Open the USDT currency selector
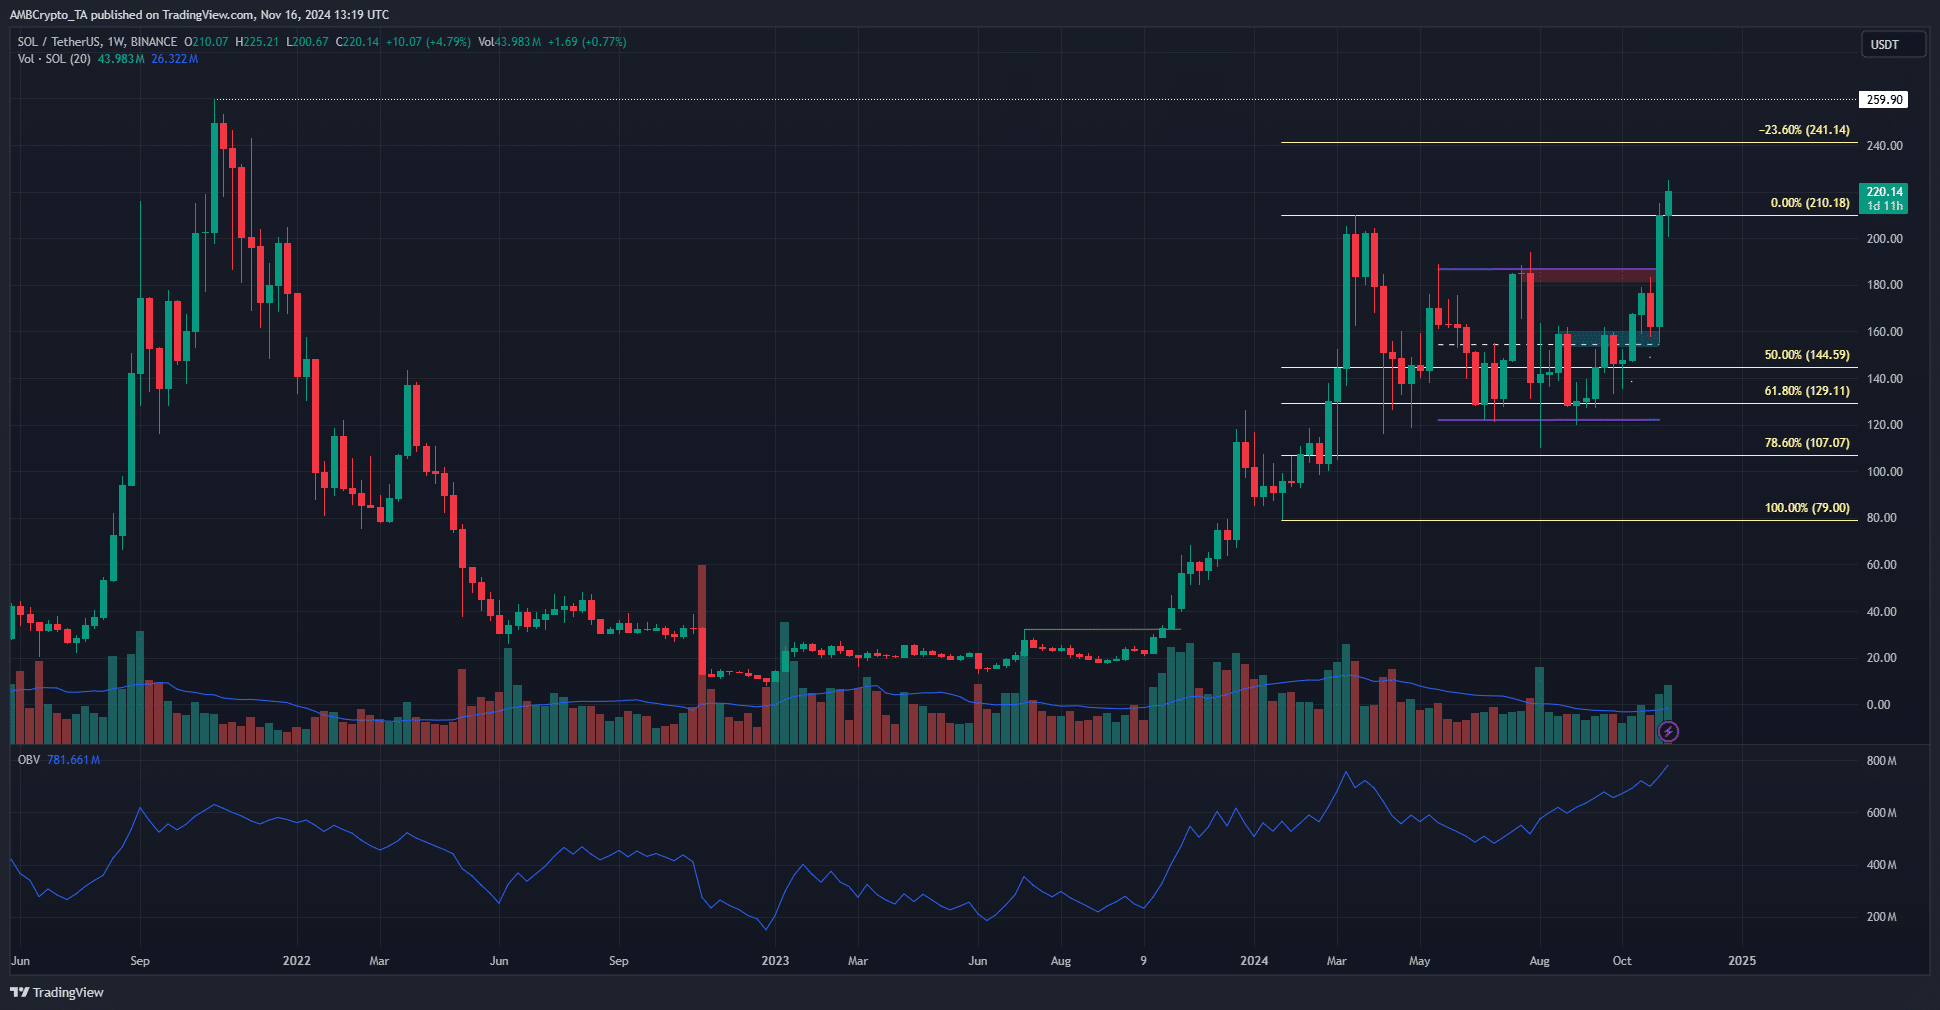Image resolution: width=1940 pixels, height=1010 pixels. pyautogui.click(x=1893, y=44)
